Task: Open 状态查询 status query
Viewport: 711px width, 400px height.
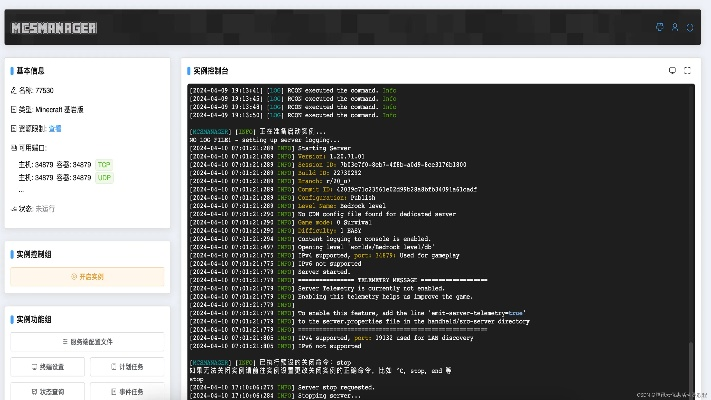Action: click(46, 391)
